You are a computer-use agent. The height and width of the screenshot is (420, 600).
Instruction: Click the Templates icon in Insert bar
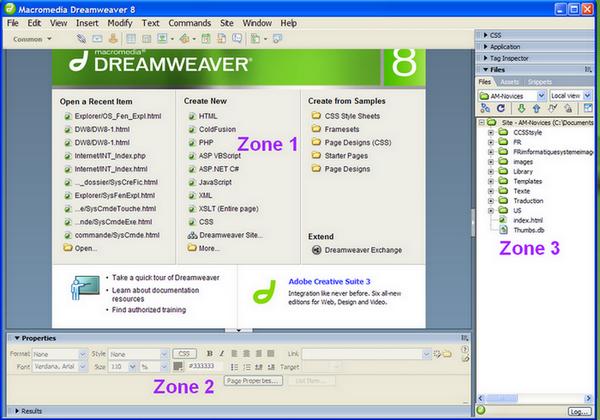click(255, 39)
